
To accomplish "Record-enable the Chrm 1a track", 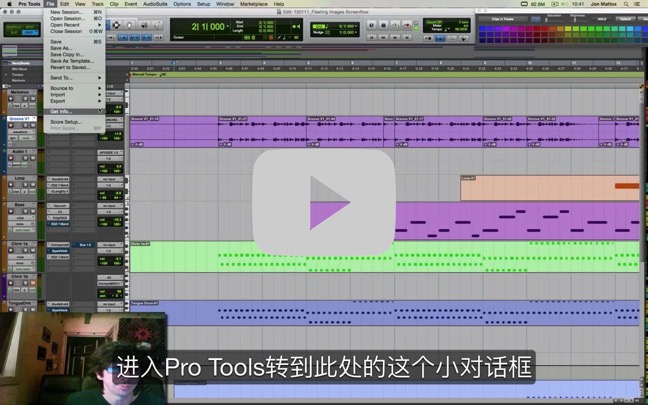I will (10, 251).
